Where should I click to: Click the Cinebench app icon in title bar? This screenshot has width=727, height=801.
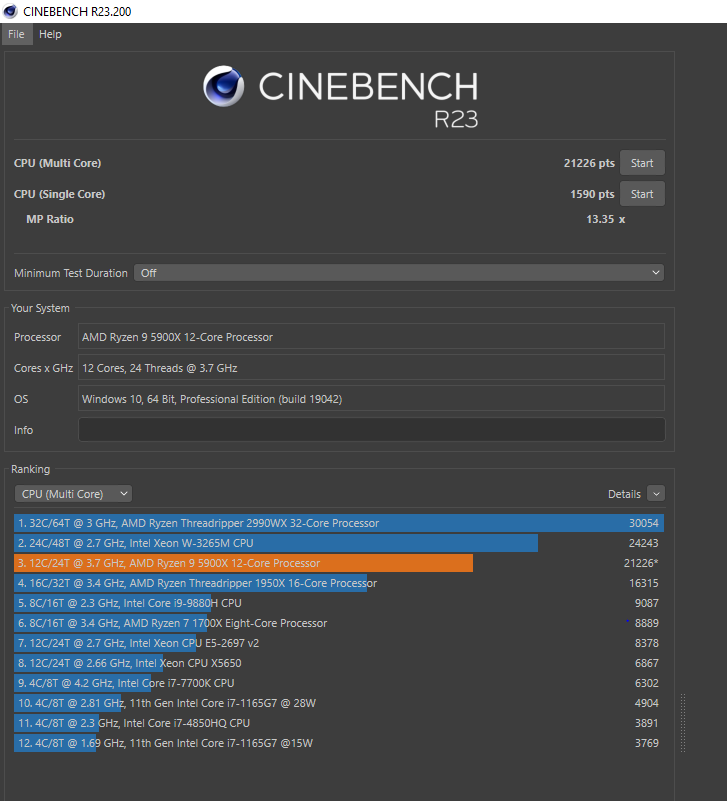(x=10, y=11)
